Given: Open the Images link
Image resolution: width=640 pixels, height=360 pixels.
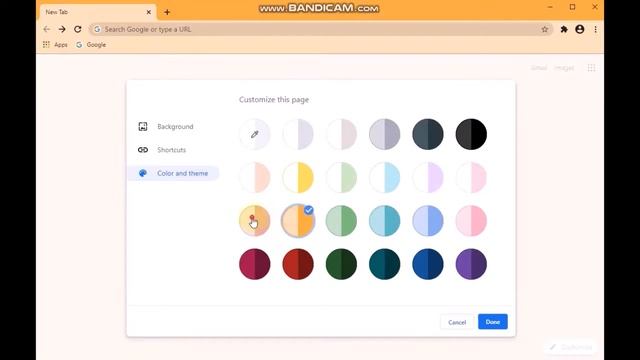Looking at the screenshot, I should tap(564, 68).
